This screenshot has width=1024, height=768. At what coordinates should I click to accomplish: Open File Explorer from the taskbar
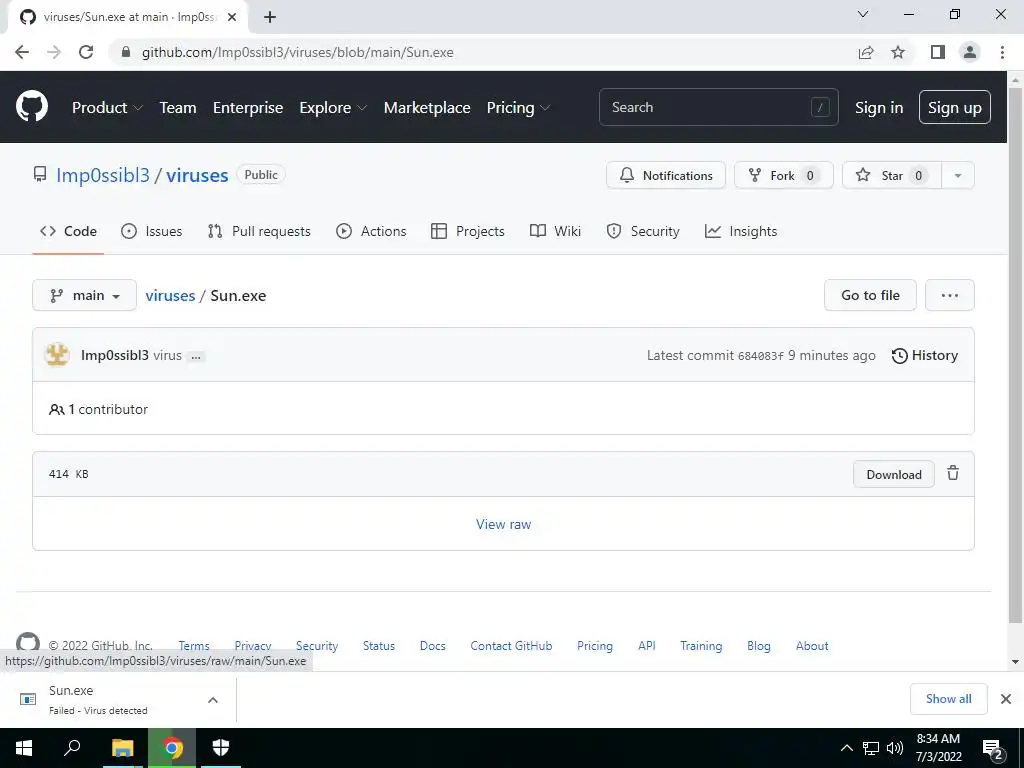(x=122, y=748)
